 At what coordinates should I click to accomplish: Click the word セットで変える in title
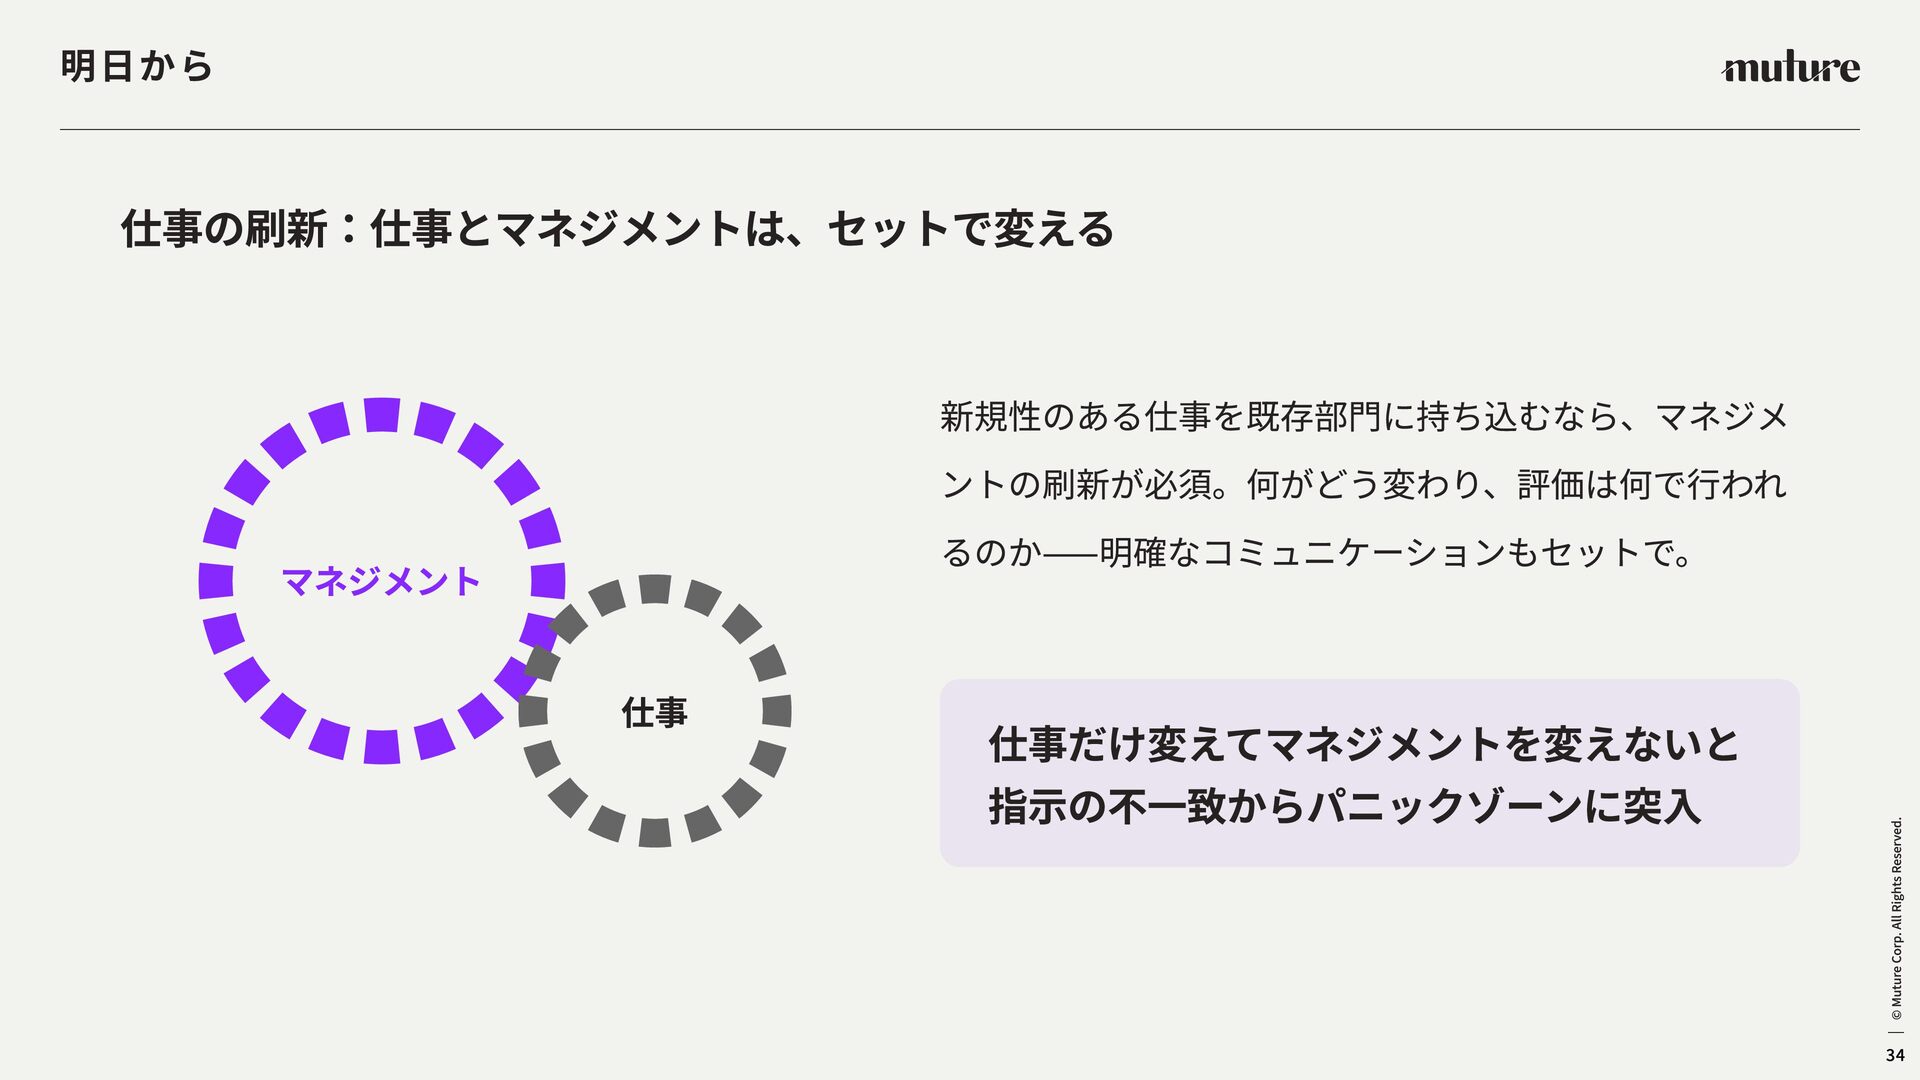point(971,229)
